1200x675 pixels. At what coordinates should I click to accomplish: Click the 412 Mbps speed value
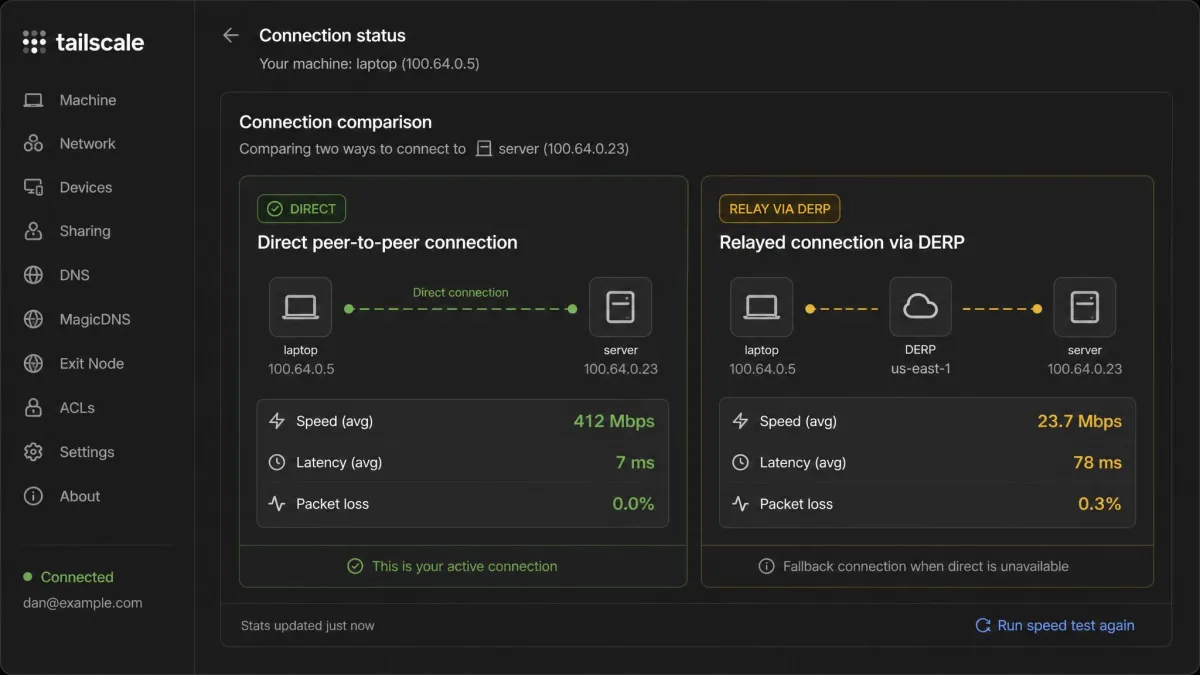[x=614, y=421]
